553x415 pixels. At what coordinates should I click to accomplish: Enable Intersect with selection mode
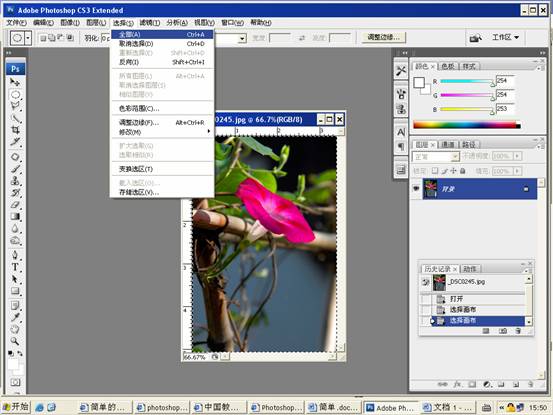tap(70, 38)
